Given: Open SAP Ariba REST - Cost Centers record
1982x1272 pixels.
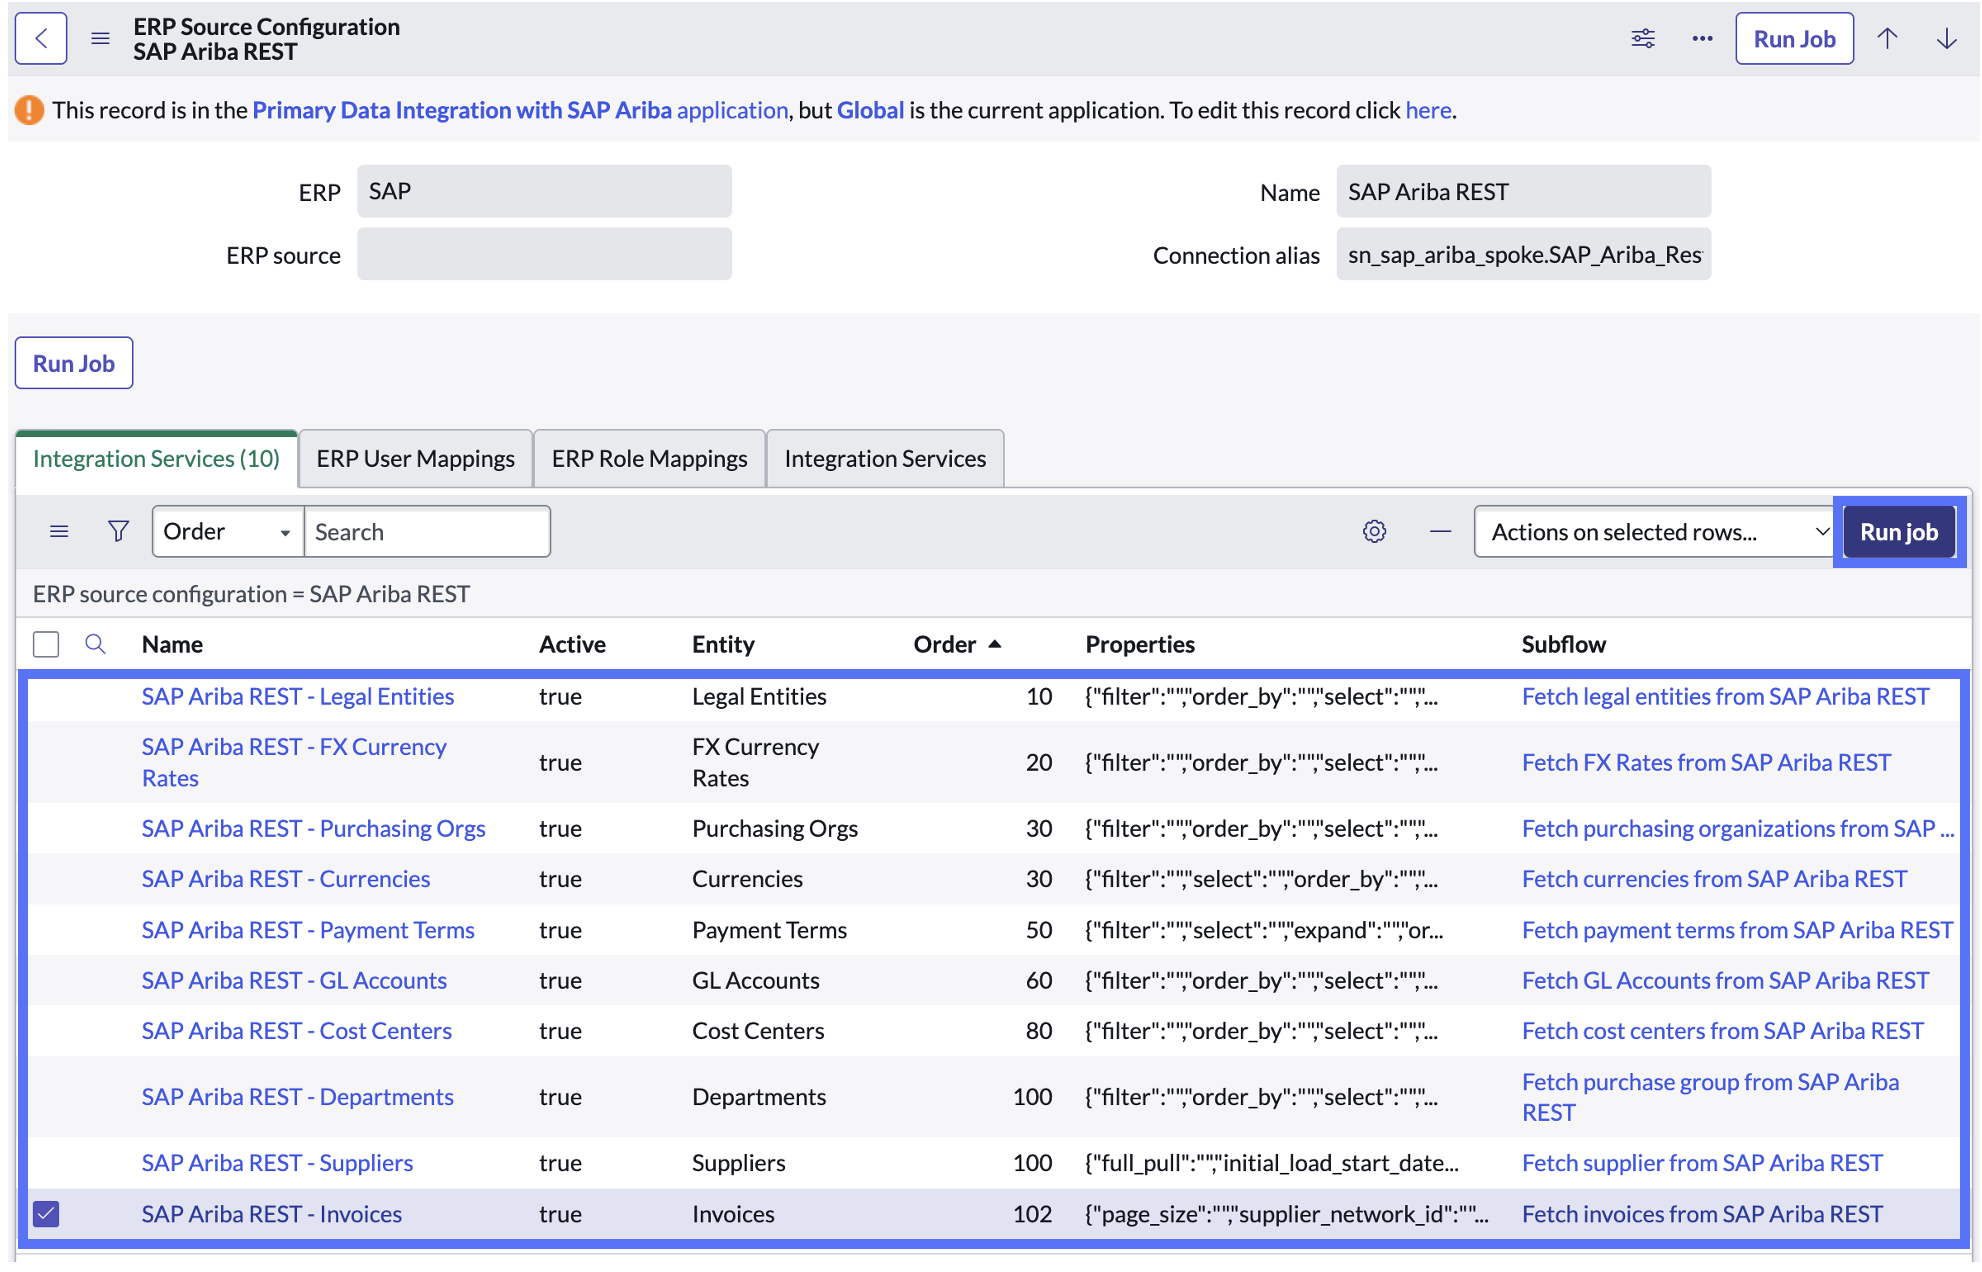Looking at the screenshot, I should point(297,1030).
